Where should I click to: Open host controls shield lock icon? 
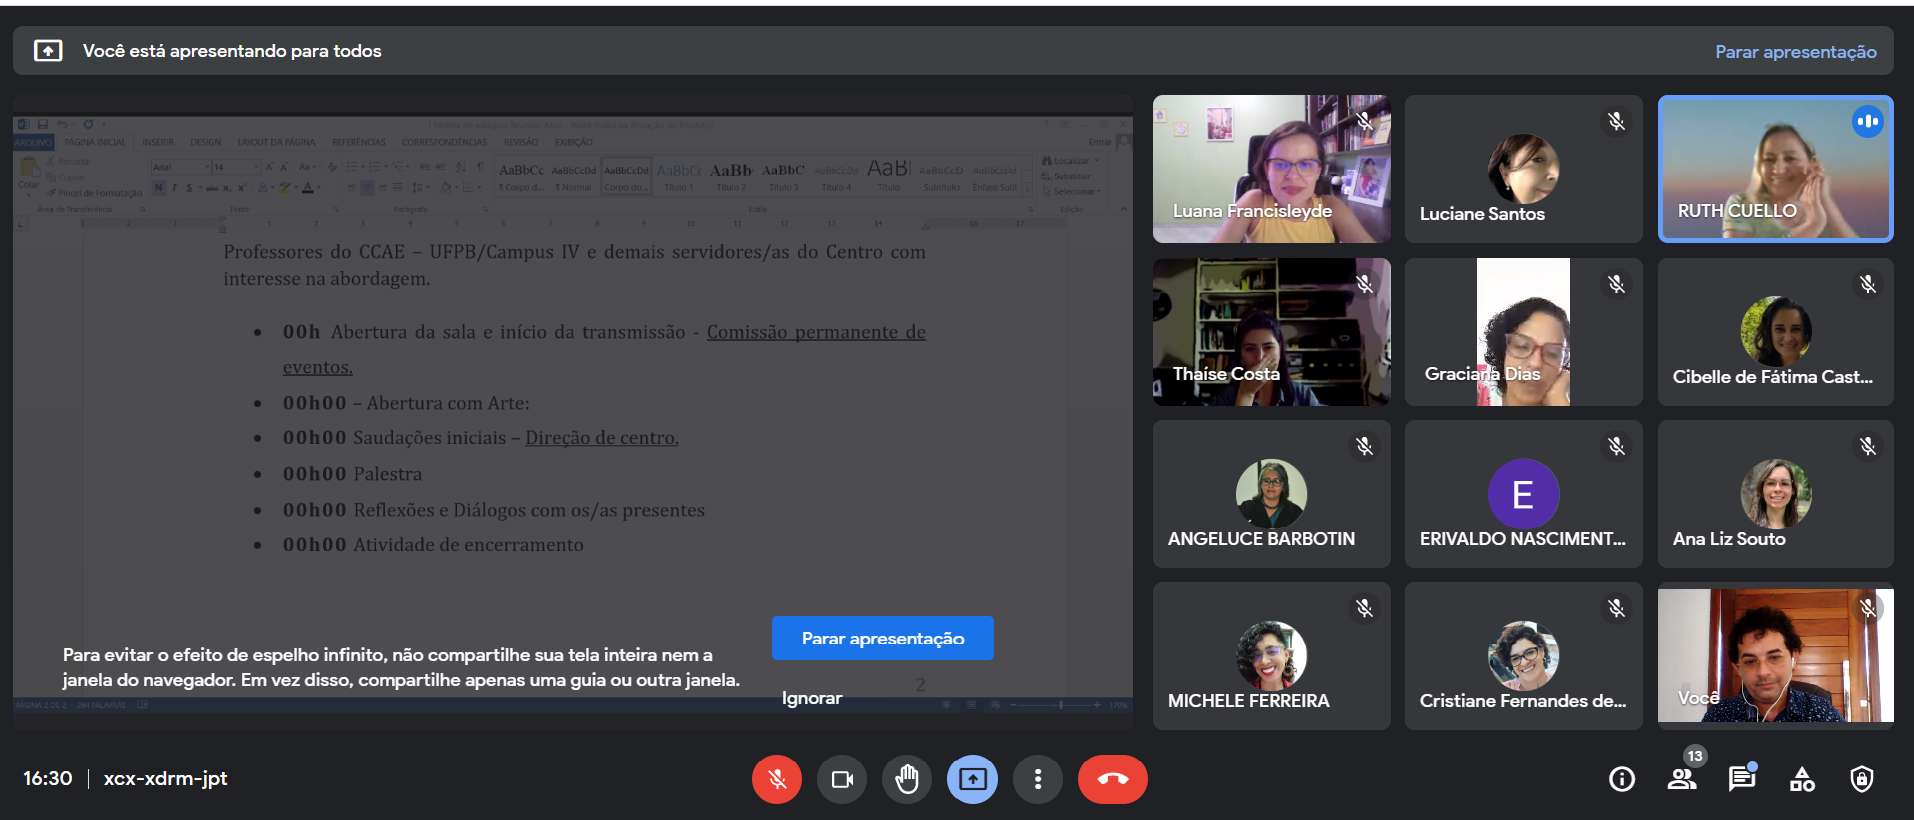1861,779
